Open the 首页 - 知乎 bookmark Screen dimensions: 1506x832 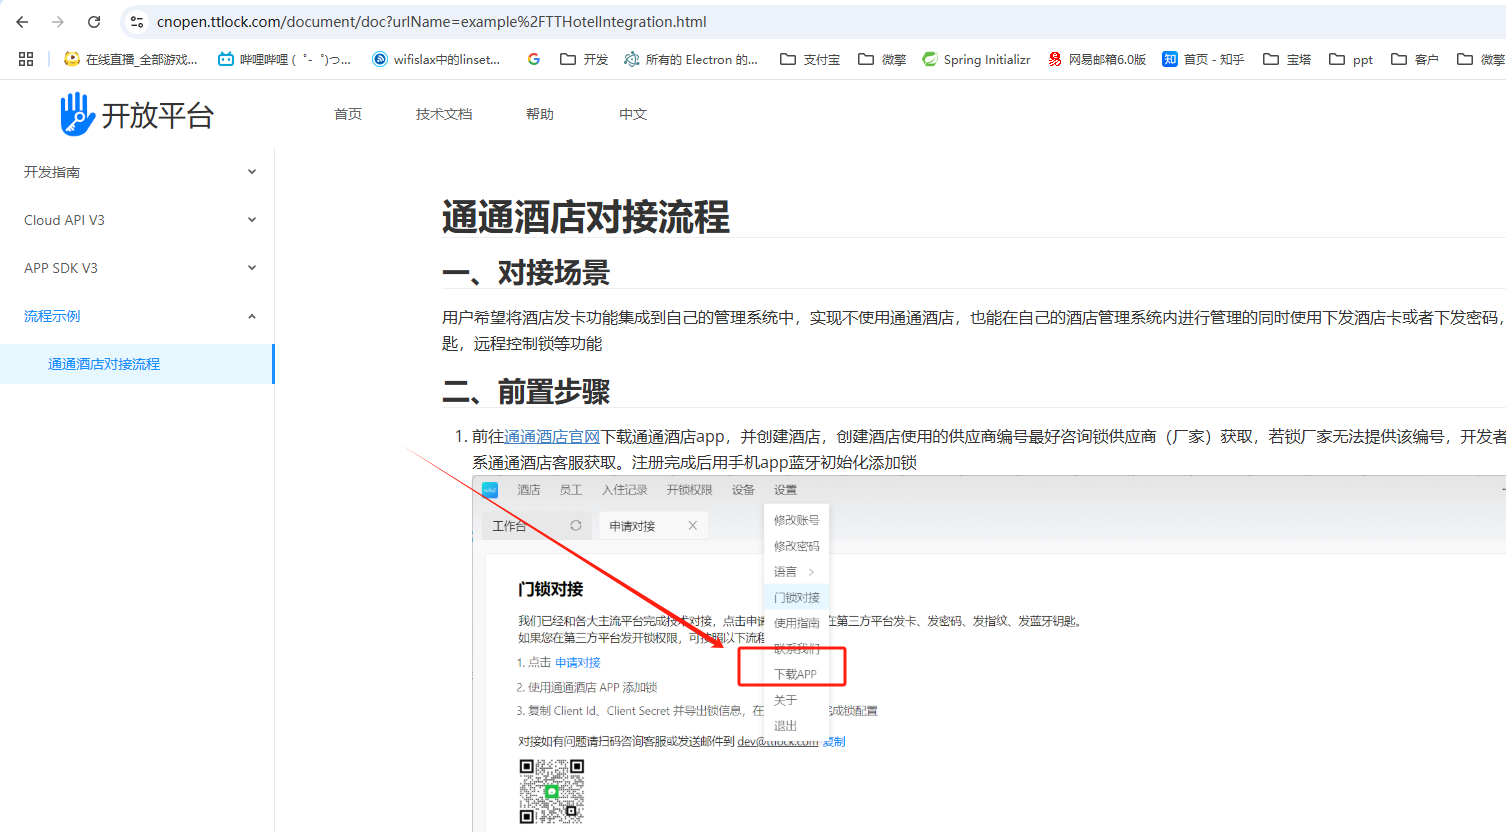[x=1203, y=59]
